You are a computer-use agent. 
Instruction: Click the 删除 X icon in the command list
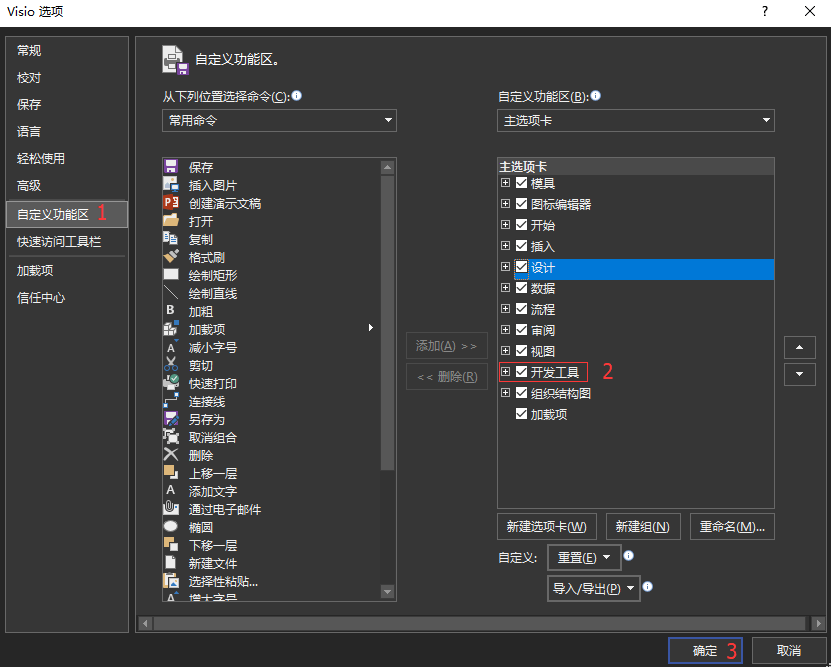coord(171,455)
